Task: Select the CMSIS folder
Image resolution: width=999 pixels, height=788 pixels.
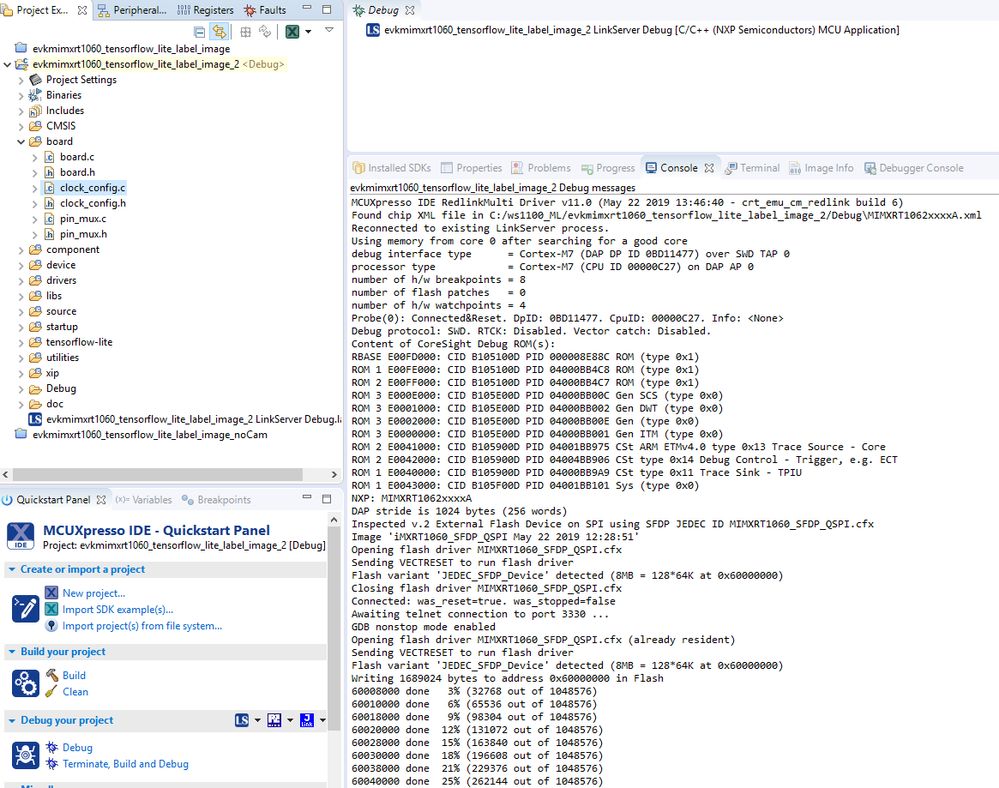Action: pyautogui.click(x=61, y=126)
